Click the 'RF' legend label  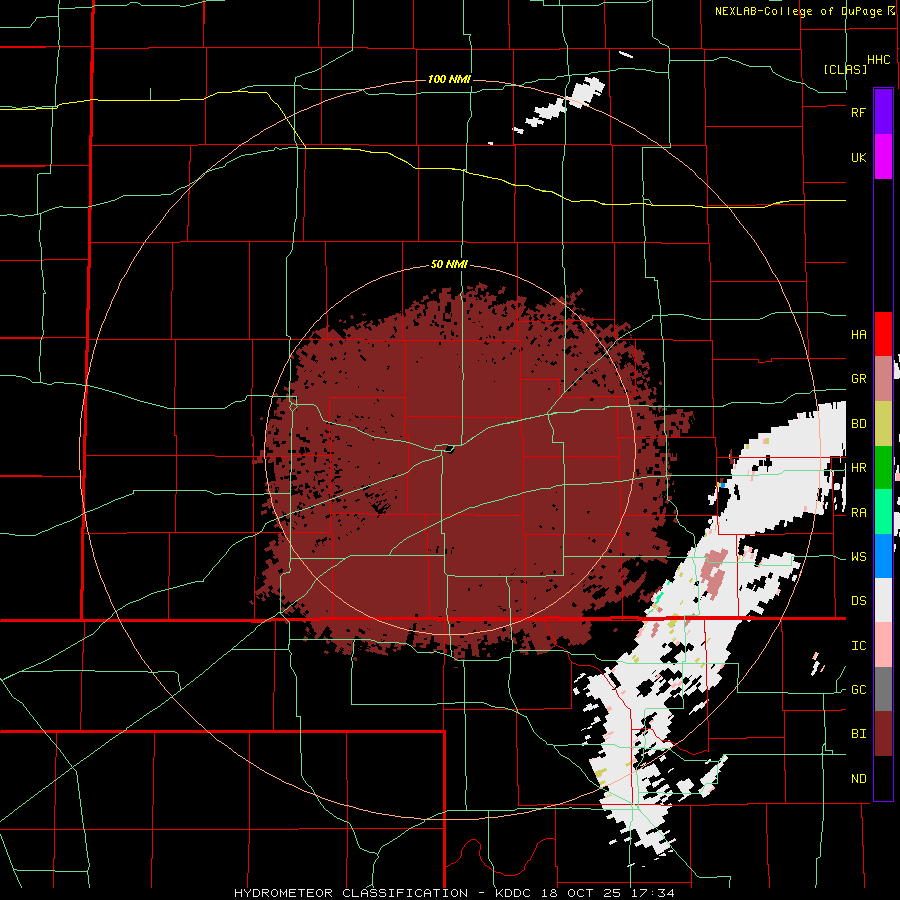858,113
